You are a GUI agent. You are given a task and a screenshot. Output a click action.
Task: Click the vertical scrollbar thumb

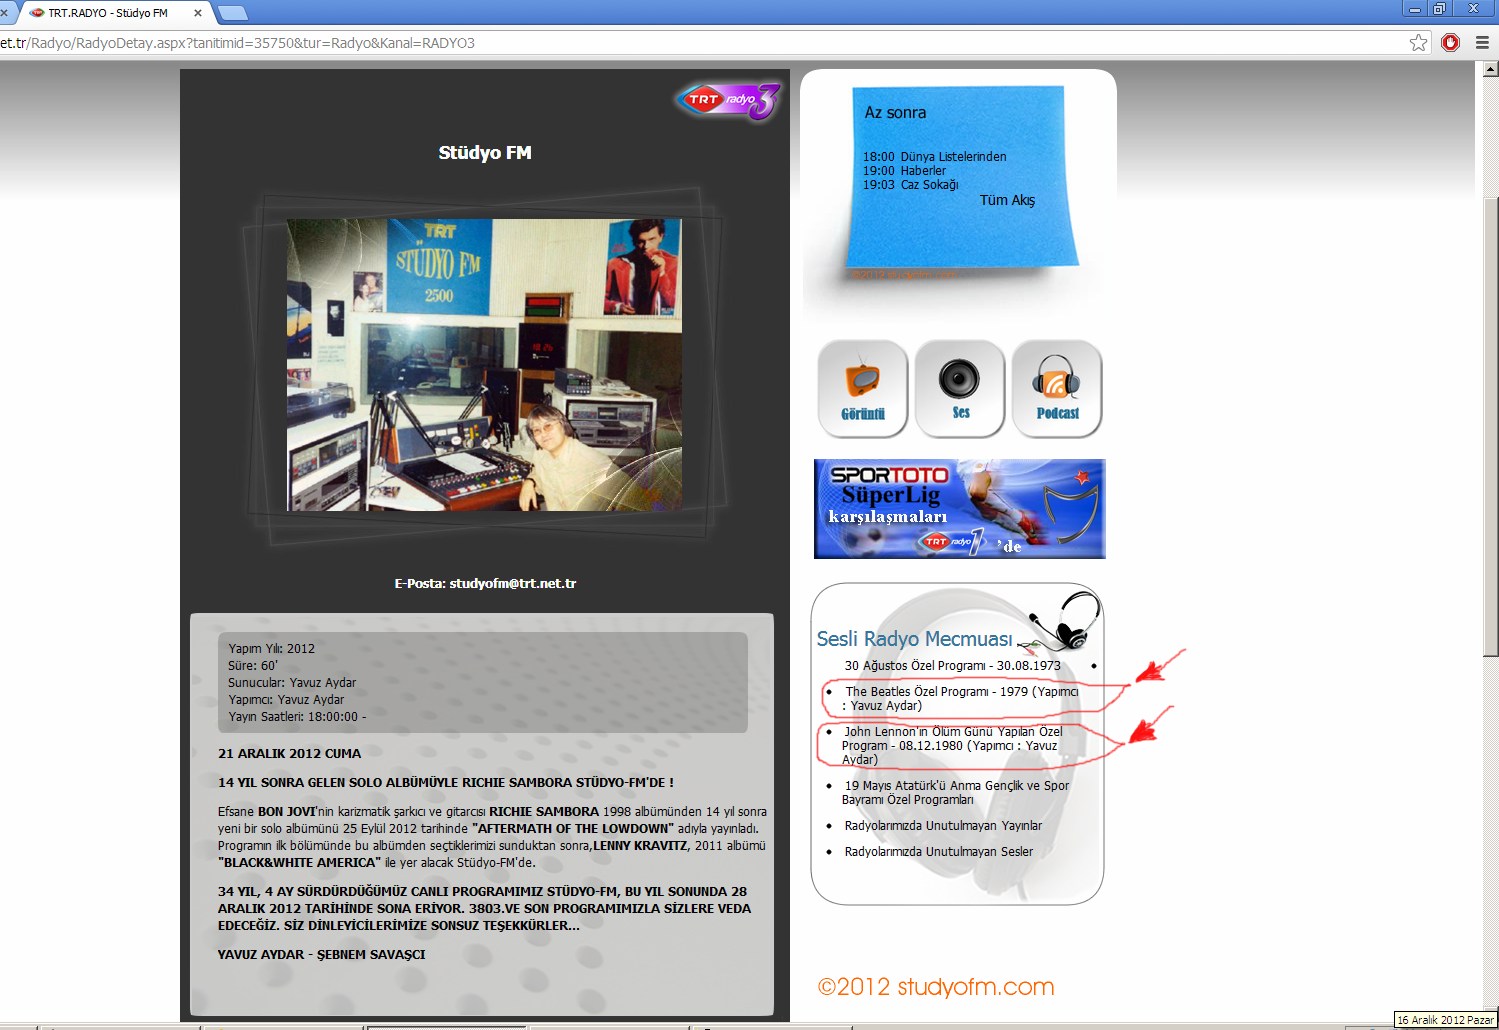(x=1490, y=427)
